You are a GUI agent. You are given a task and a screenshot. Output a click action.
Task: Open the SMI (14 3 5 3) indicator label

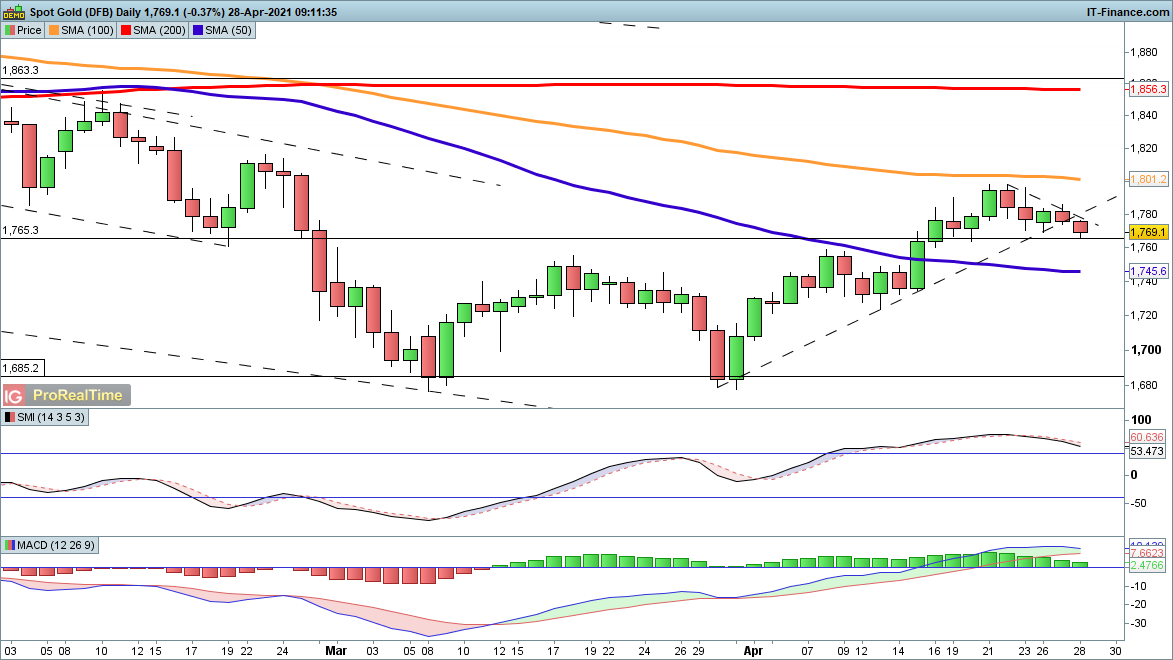coord(50,417)
